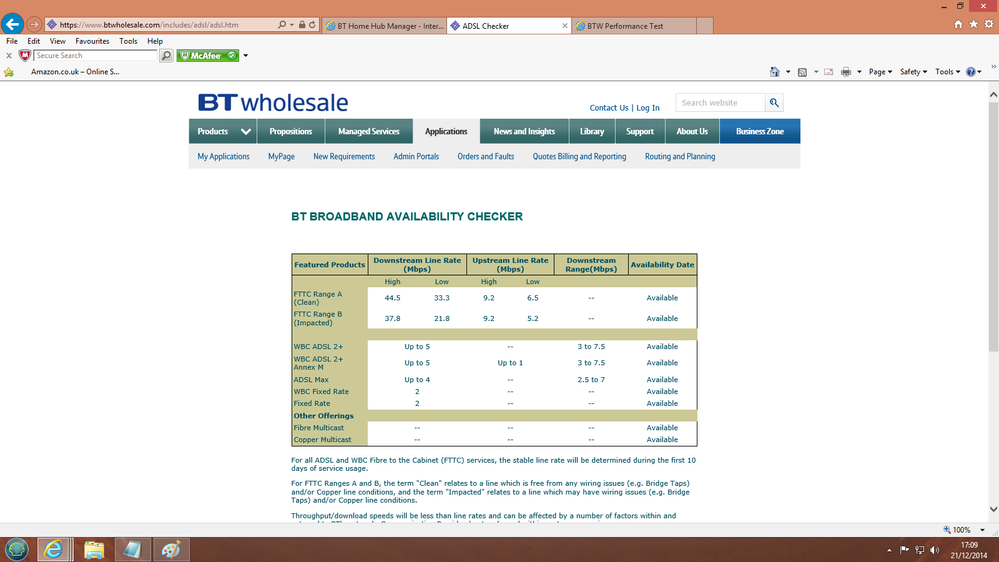This screenshot has width=999, height=562.
Task: Open Quotes Billing and Reporting link
Action: [579, 156]
